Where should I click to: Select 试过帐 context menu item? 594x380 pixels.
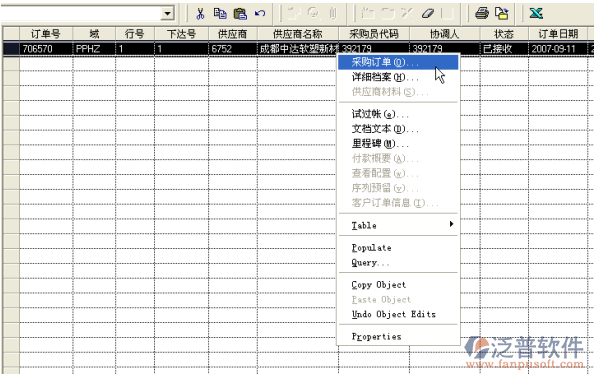pyautogui.click(x=398, y=114)
